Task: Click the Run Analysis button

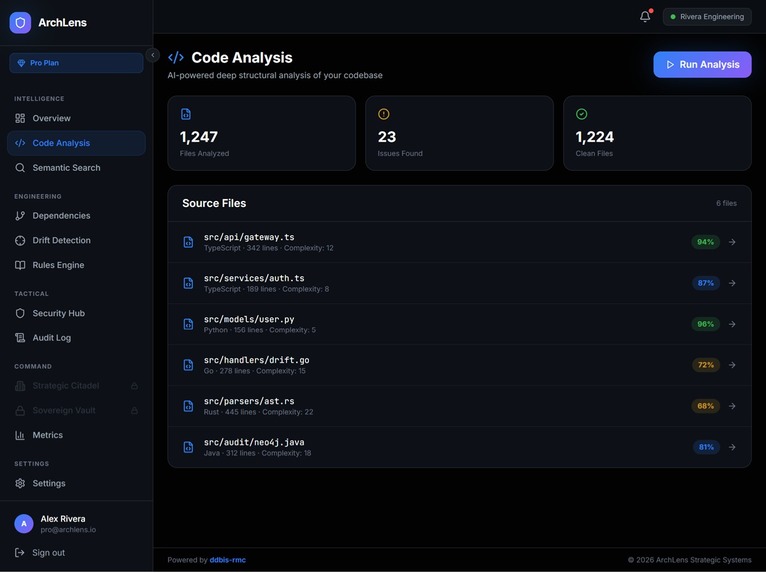Action: coord(702,64)
